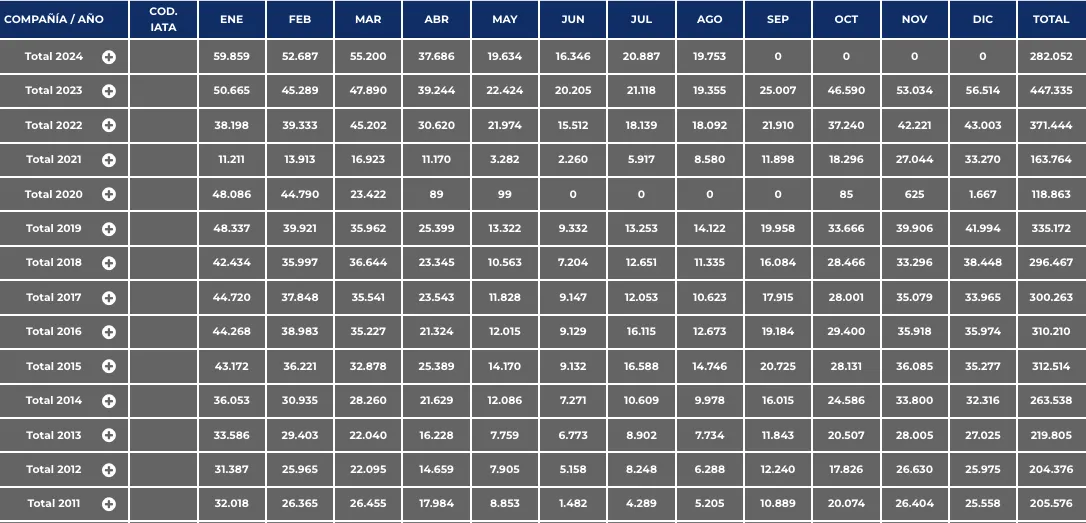Expand the Total 2023 row
1086x523 pixels.
pyautogui.click(x=109, y=91)
